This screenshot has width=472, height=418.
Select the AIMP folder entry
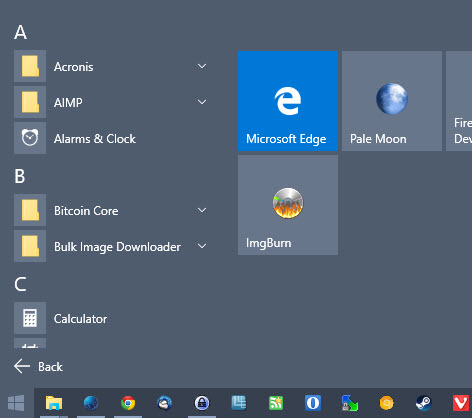[x=112, y=102]
